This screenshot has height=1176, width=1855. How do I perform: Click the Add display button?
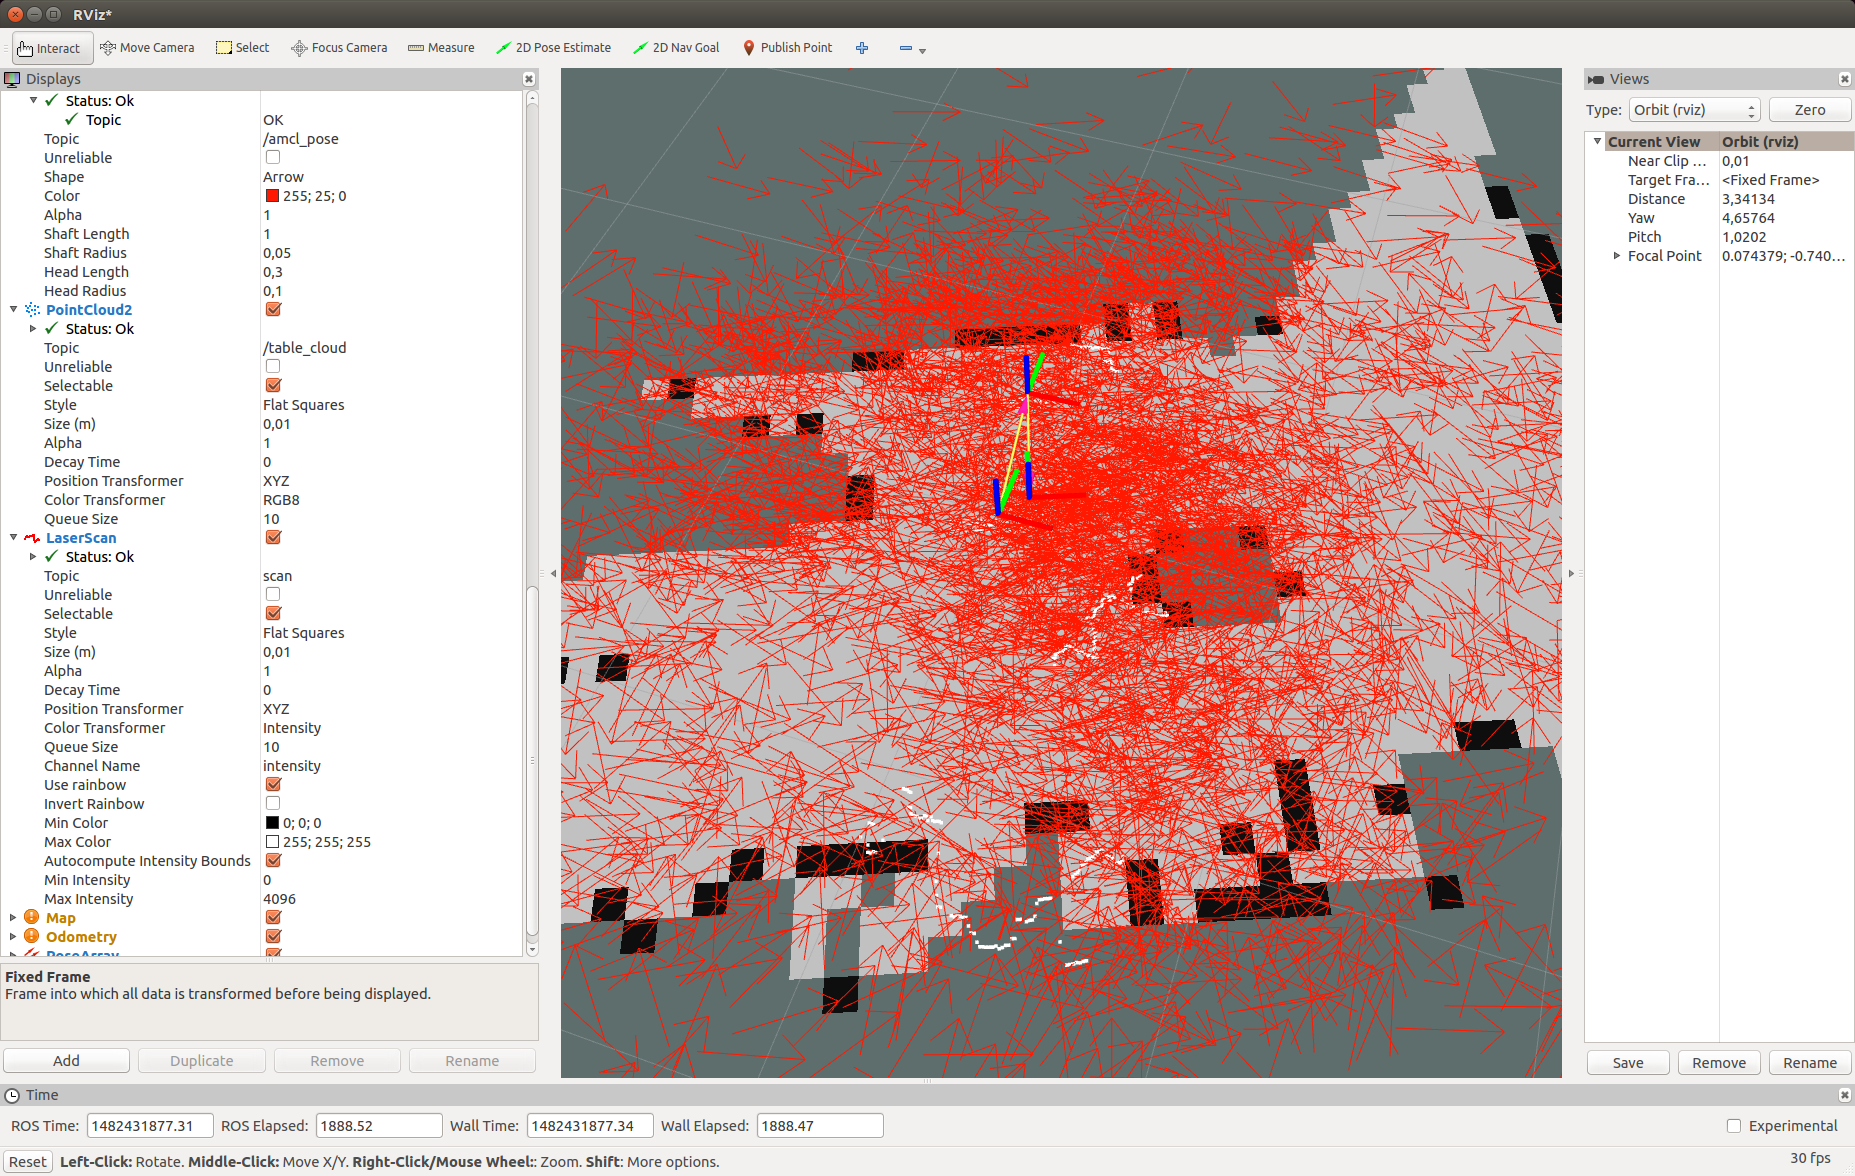(66, 1061)
